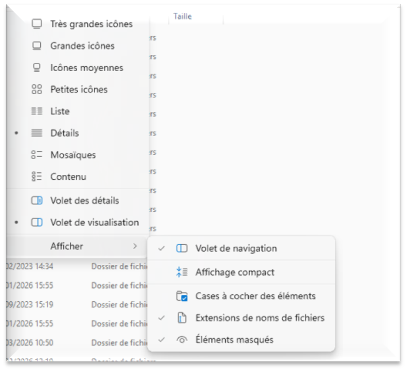Select row dated 02/2023 14:34
Screen dimensions: 407x371
[77, 266]
